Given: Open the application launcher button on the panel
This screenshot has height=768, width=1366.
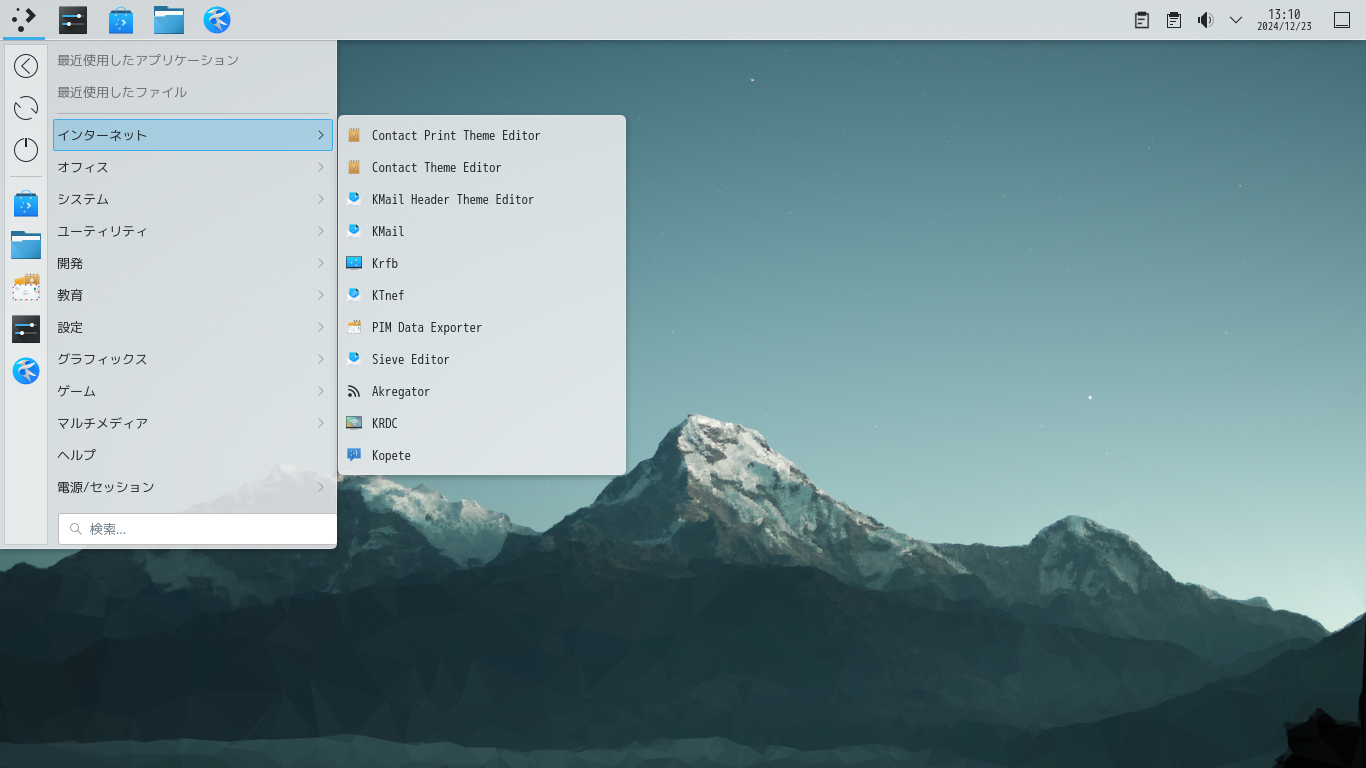Looking at the screenshot, I should [24, 19].
